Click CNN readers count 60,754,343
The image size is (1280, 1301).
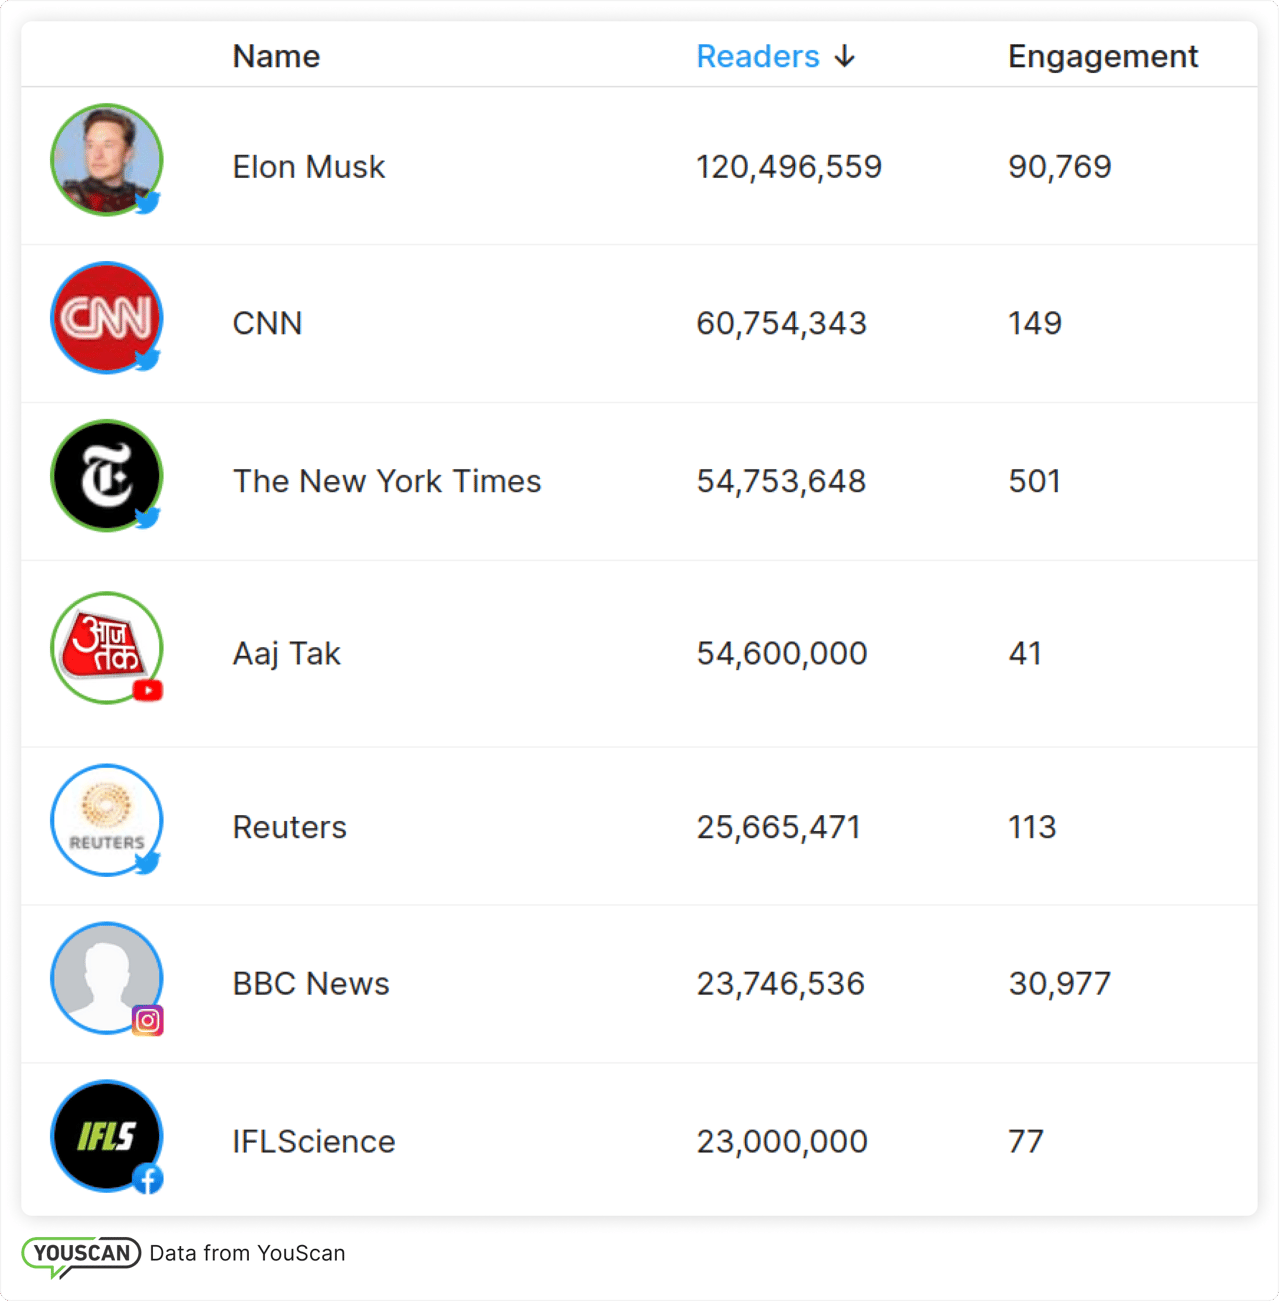(781, 324)
